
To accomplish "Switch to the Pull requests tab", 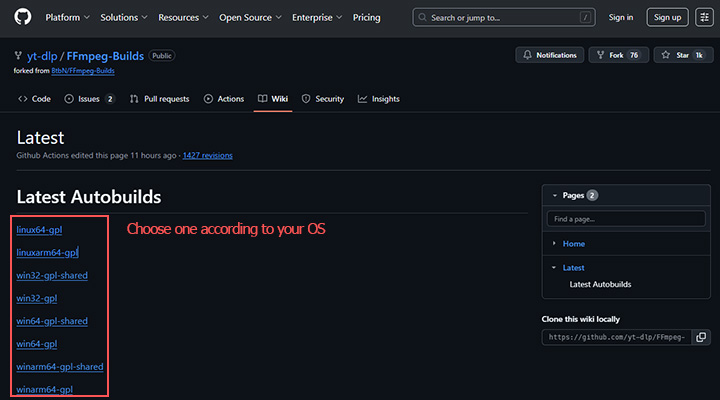I will (159, 99).
